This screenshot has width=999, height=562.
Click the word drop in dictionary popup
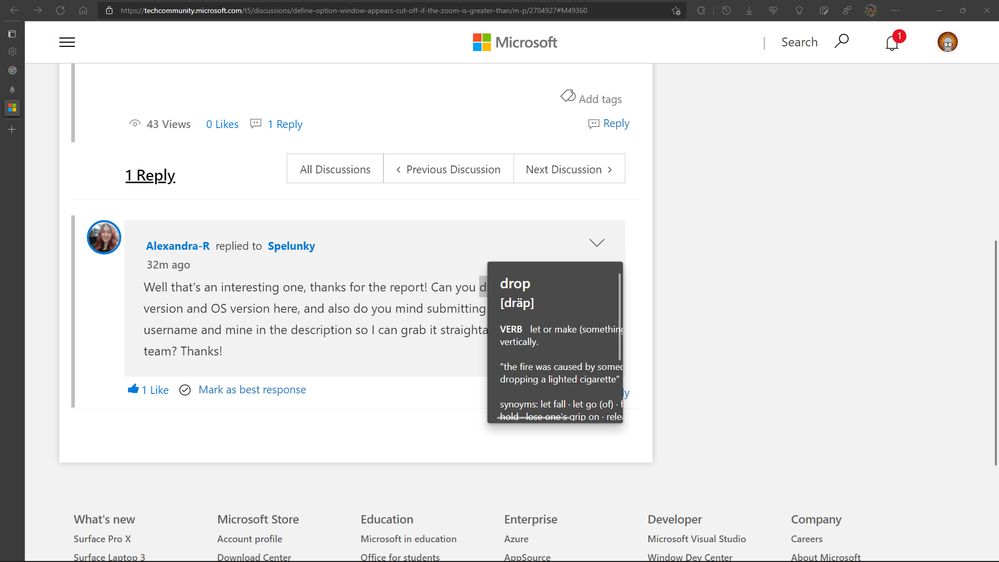(515, 284)
